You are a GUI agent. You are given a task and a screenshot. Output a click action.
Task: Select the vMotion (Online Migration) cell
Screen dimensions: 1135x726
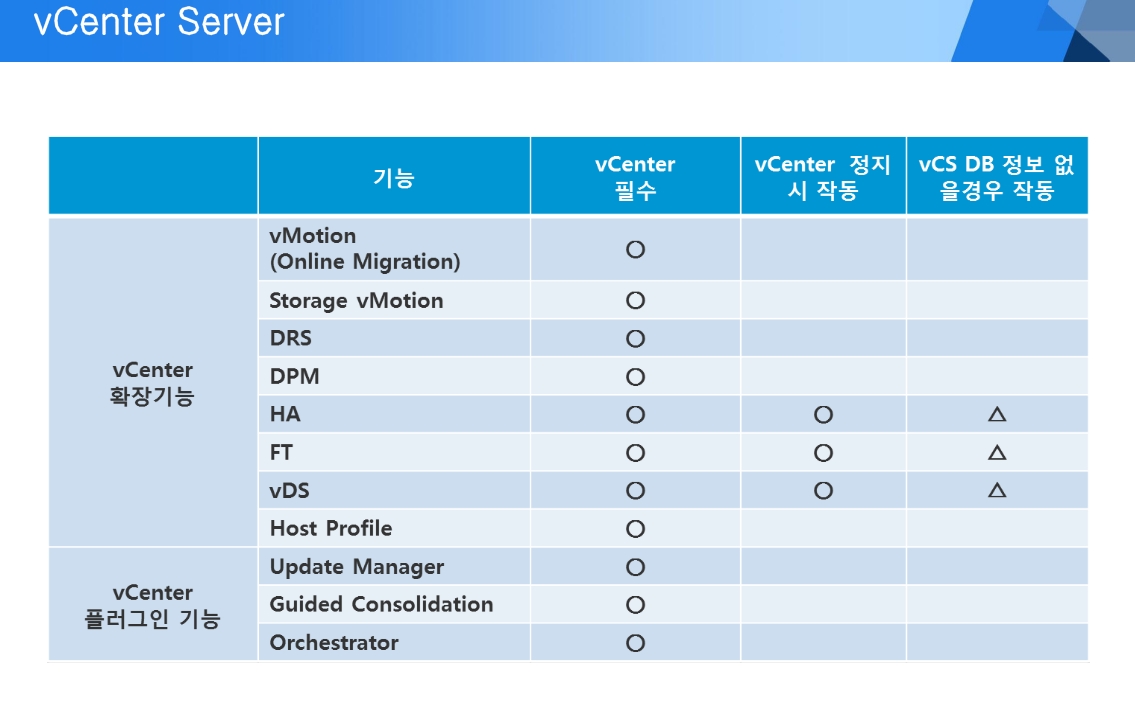pos(394,249)
